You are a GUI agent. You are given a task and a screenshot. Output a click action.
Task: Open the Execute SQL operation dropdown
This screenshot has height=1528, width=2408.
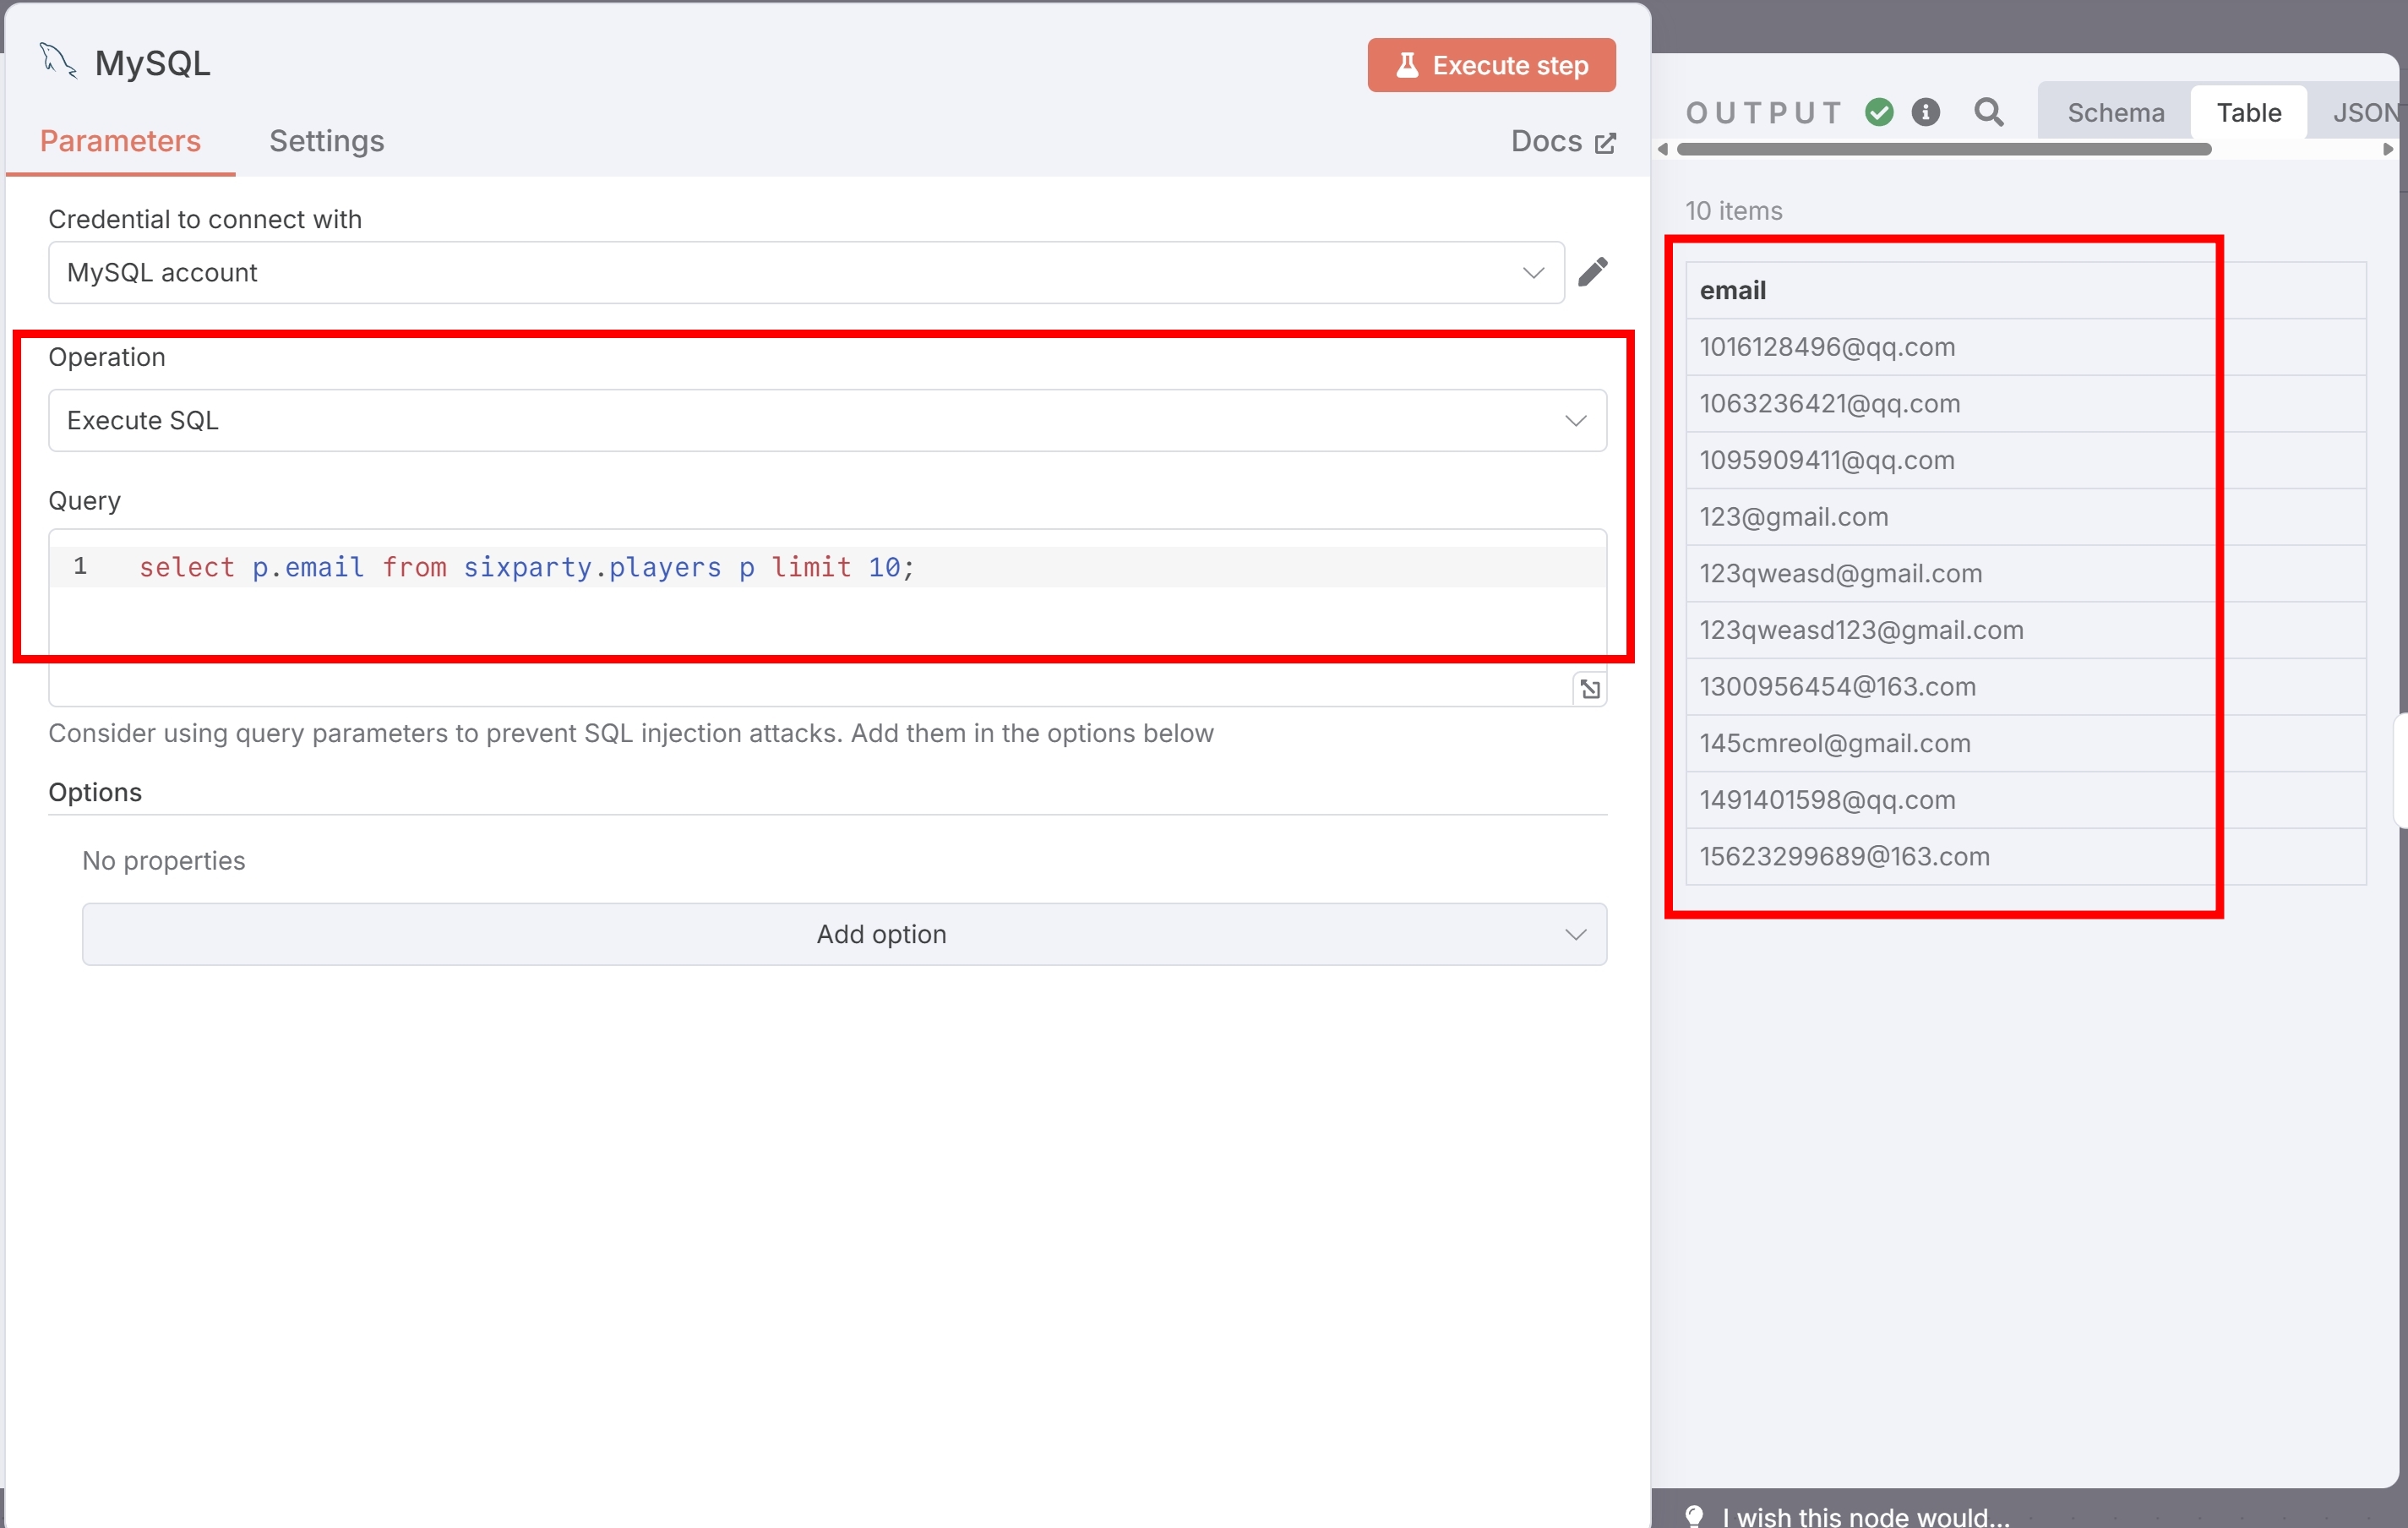pyautogui.click(x=827, y=420)
